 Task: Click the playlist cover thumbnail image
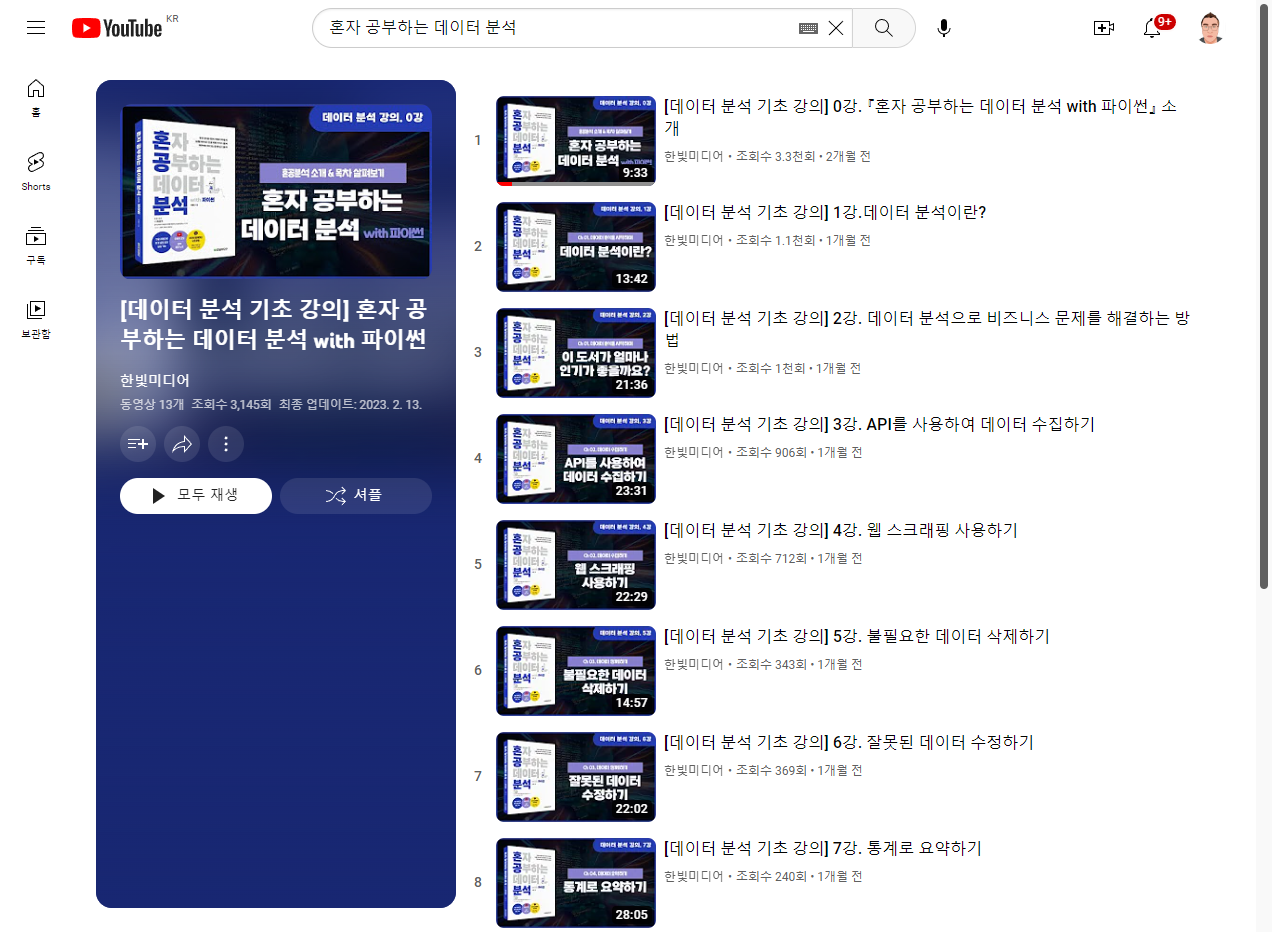(276, 191)
